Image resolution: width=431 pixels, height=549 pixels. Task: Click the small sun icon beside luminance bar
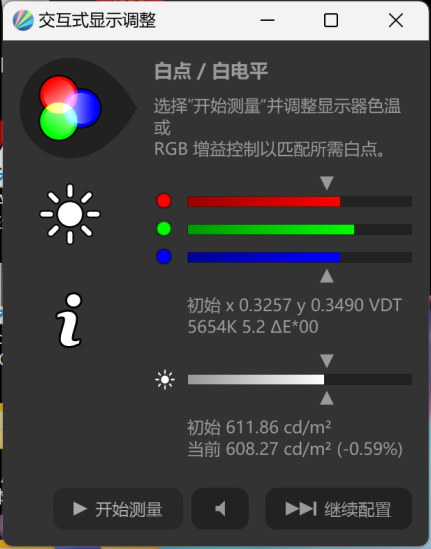point(165,380)
